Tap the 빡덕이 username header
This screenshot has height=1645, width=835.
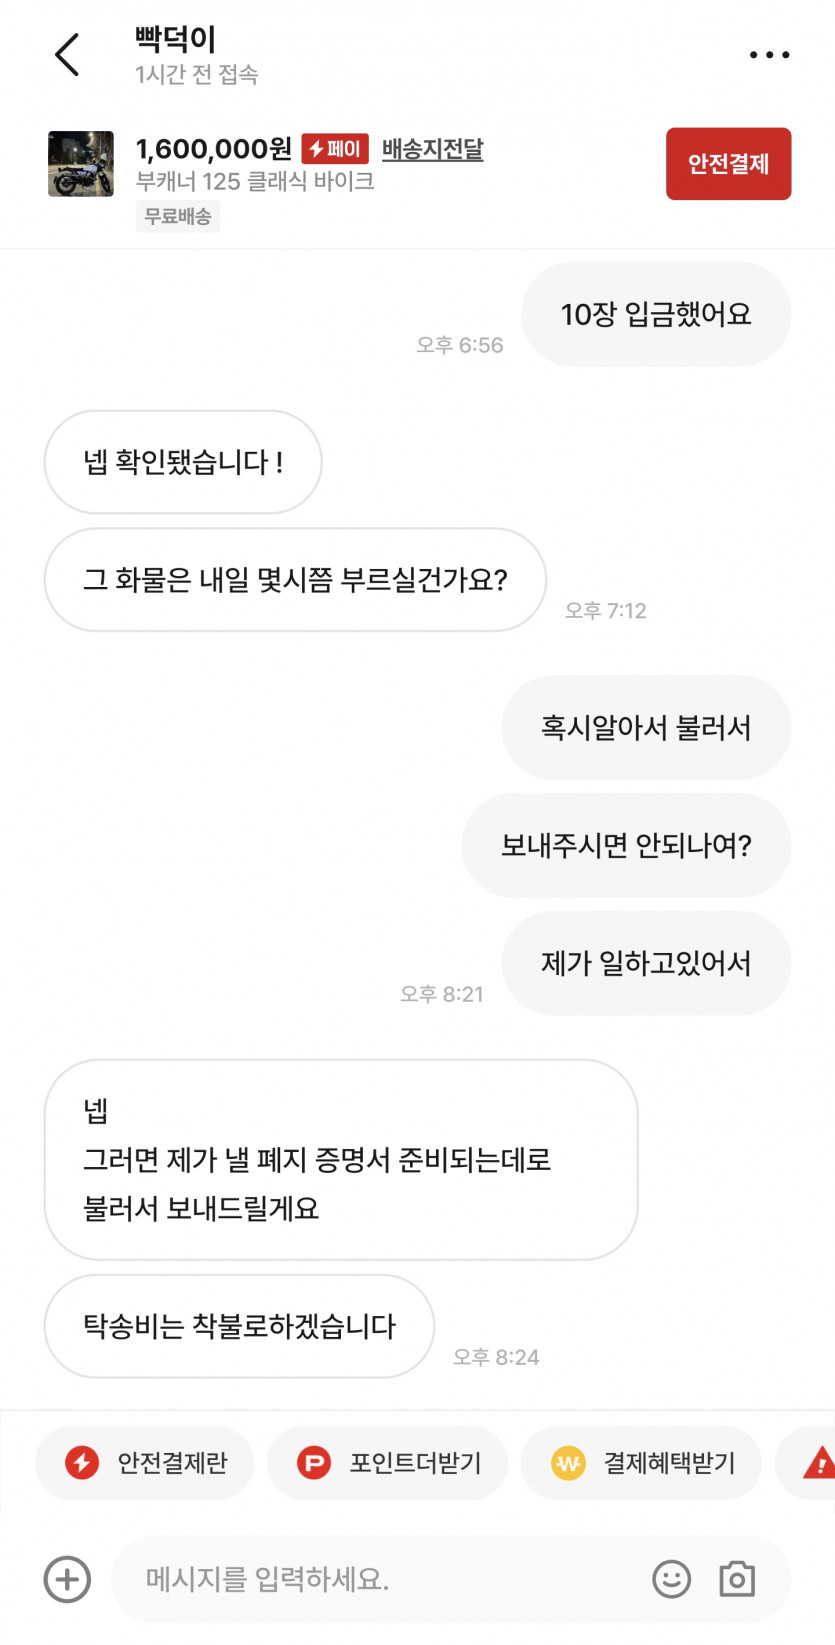(x=176, y=39)
